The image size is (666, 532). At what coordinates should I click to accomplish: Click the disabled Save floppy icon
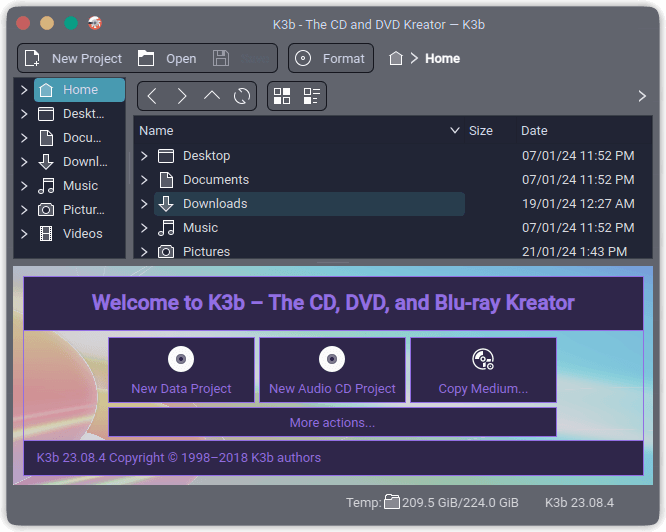(221, 58)
